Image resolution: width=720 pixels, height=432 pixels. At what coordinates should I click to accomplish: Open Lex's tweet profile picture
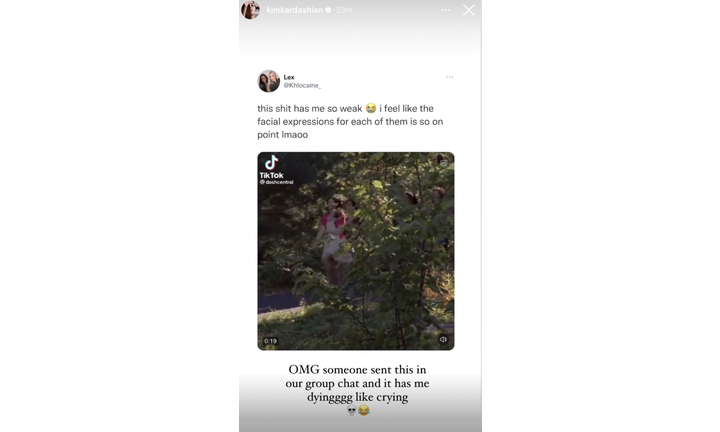click(x=269, y=81)
